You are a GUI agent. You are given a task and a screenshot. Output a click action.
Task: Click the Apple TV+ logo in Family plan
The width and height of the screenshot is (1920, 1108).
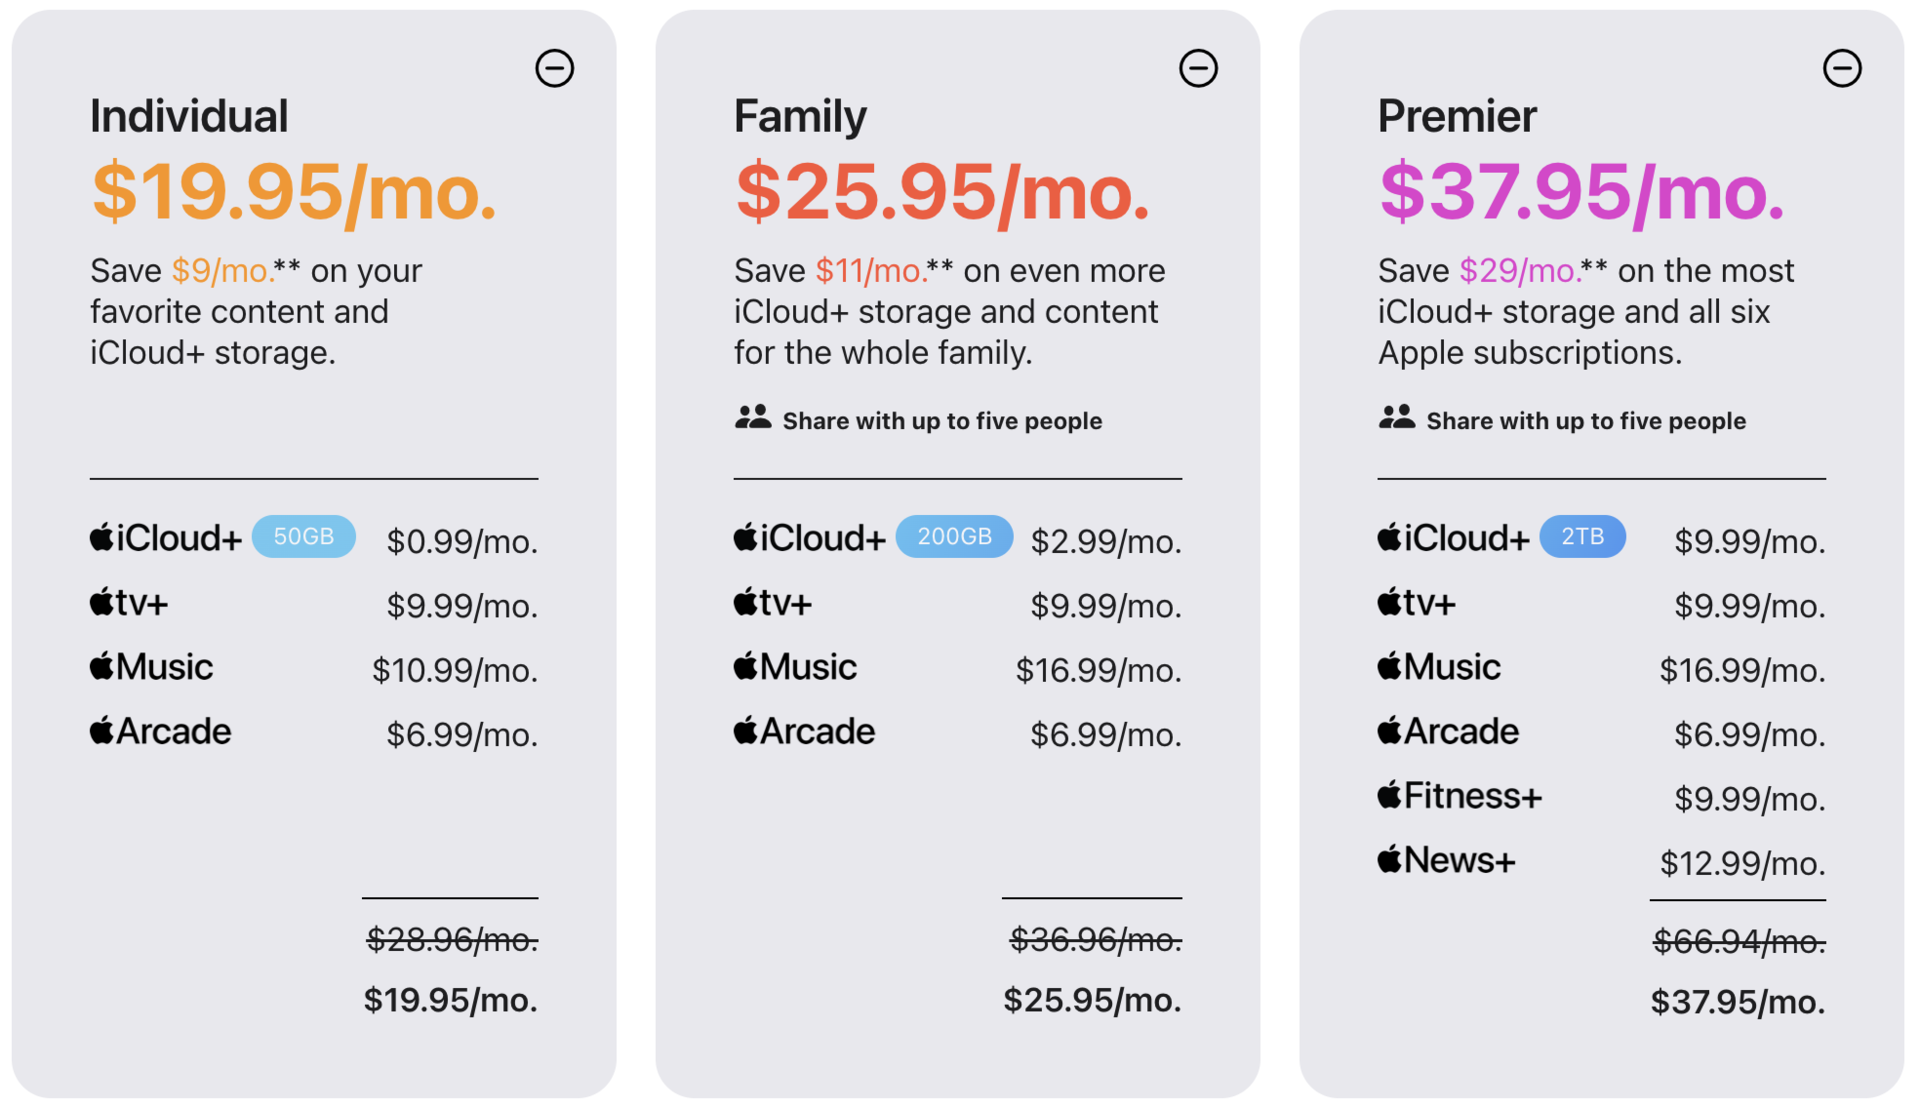pyautogui.click(x=773, y=603)
